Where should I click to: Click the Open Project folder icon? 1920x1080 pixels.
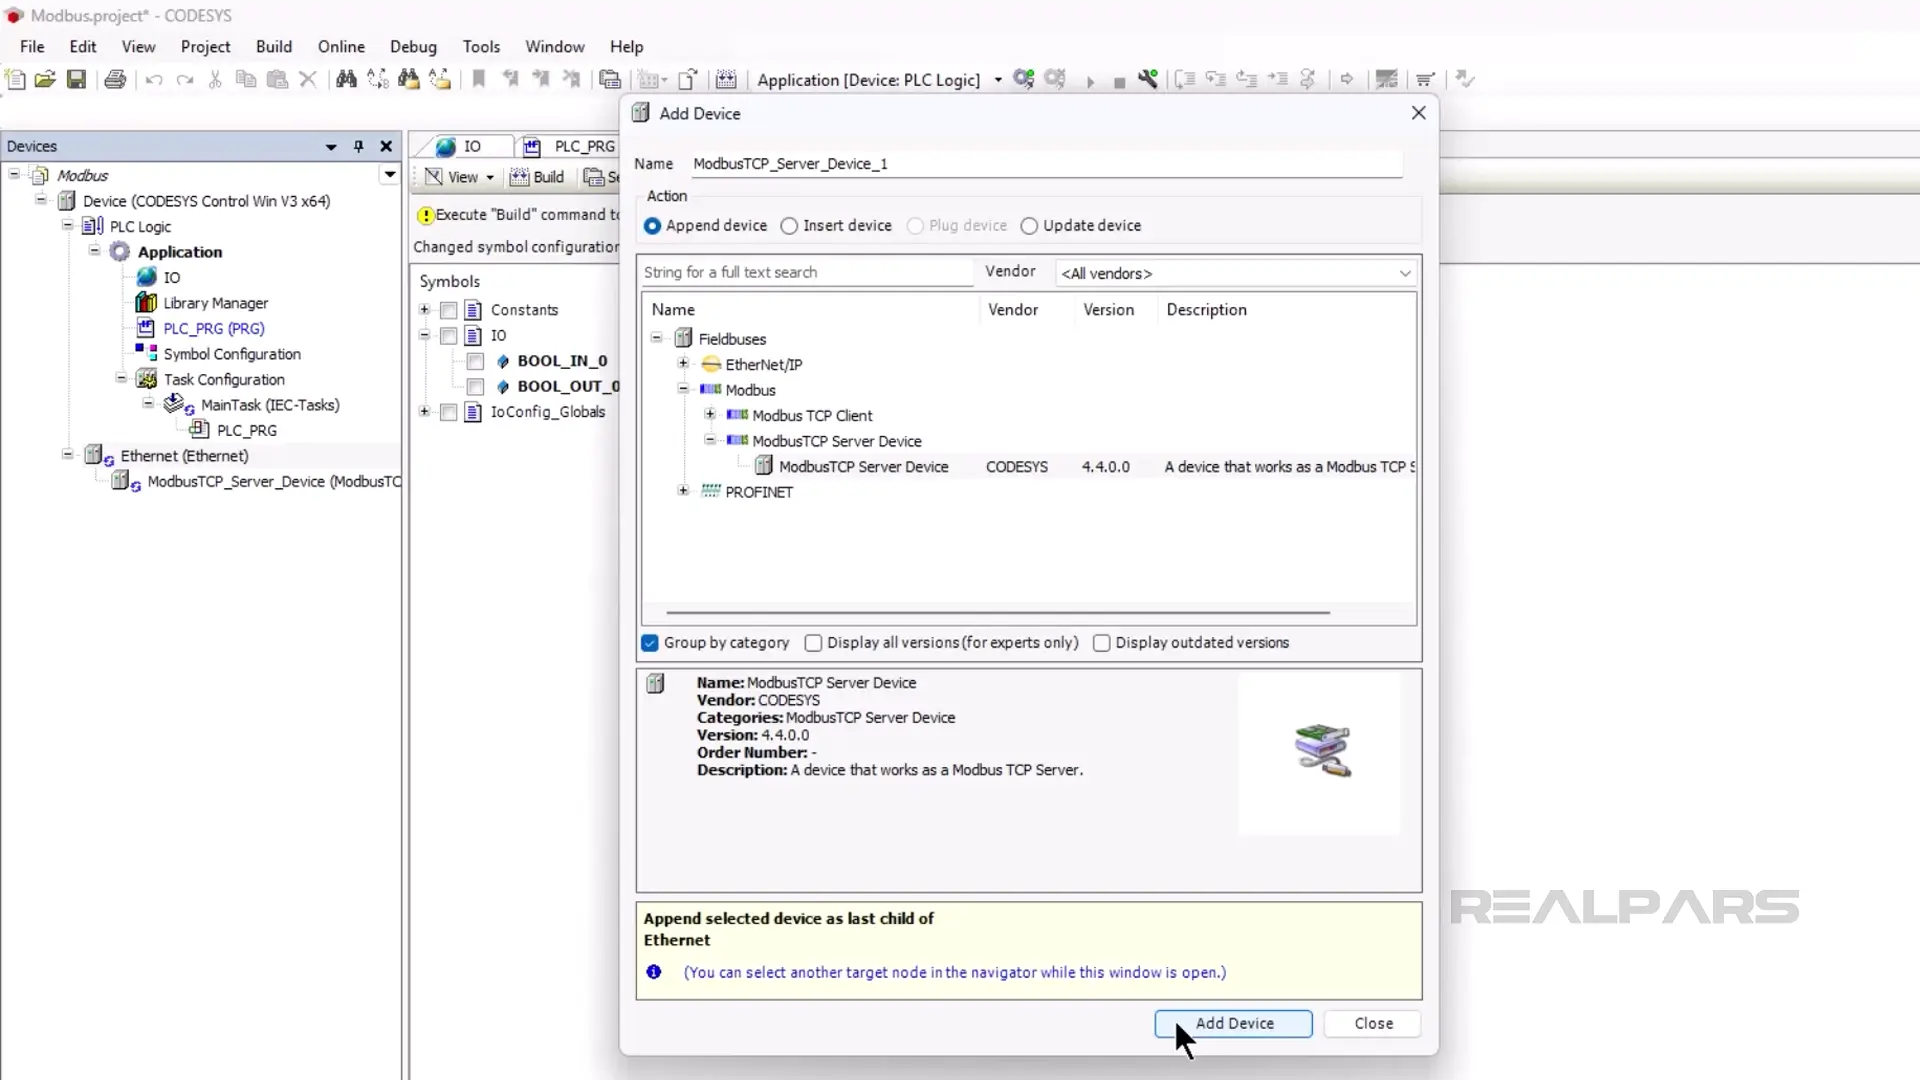pos(45,79)
